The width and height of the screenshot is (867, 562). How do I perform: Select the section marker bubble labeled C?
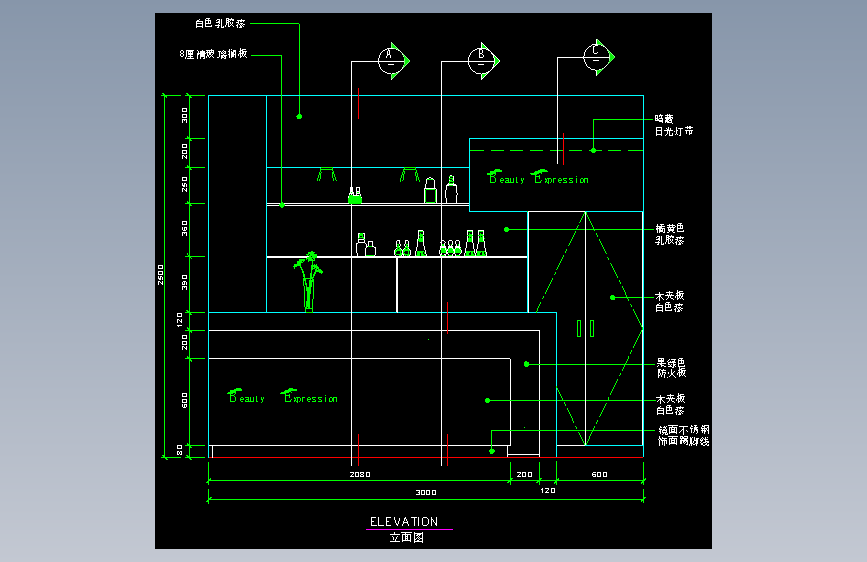click(x=599, y=57)
